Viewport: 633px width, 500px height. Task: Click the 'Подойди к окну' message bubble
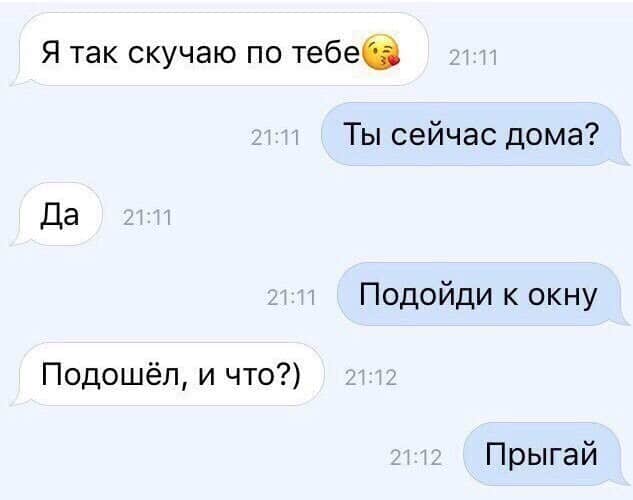tap(483, 294)
